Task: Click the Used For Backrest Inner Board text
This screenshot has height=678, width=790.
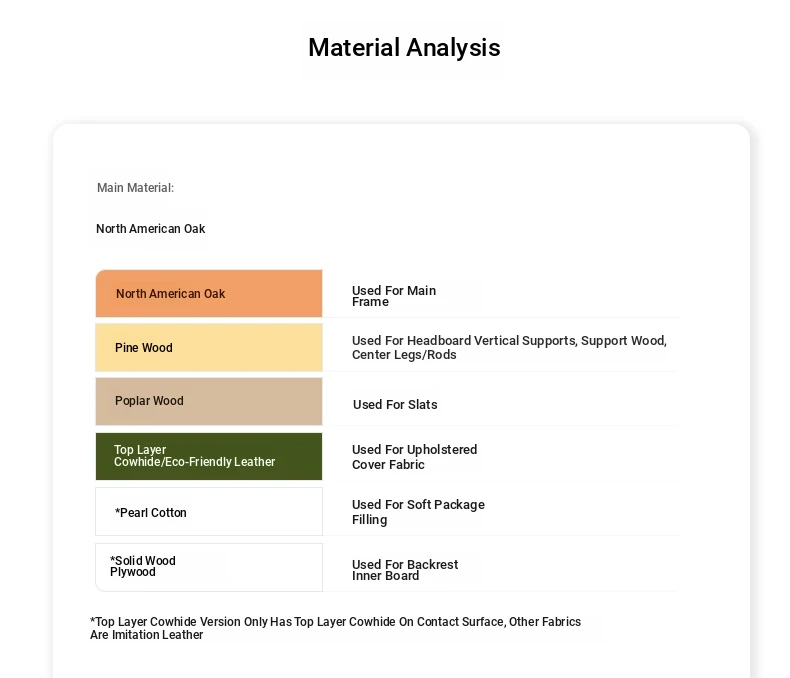Action: (405, 570)
